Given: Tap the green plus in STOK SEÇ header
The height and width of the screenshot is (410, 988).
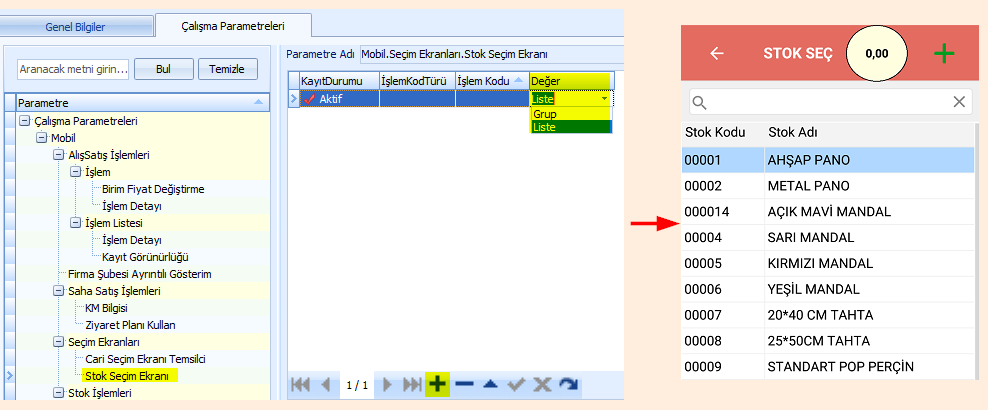Looking at the screenshot, I should click(944, 54).
